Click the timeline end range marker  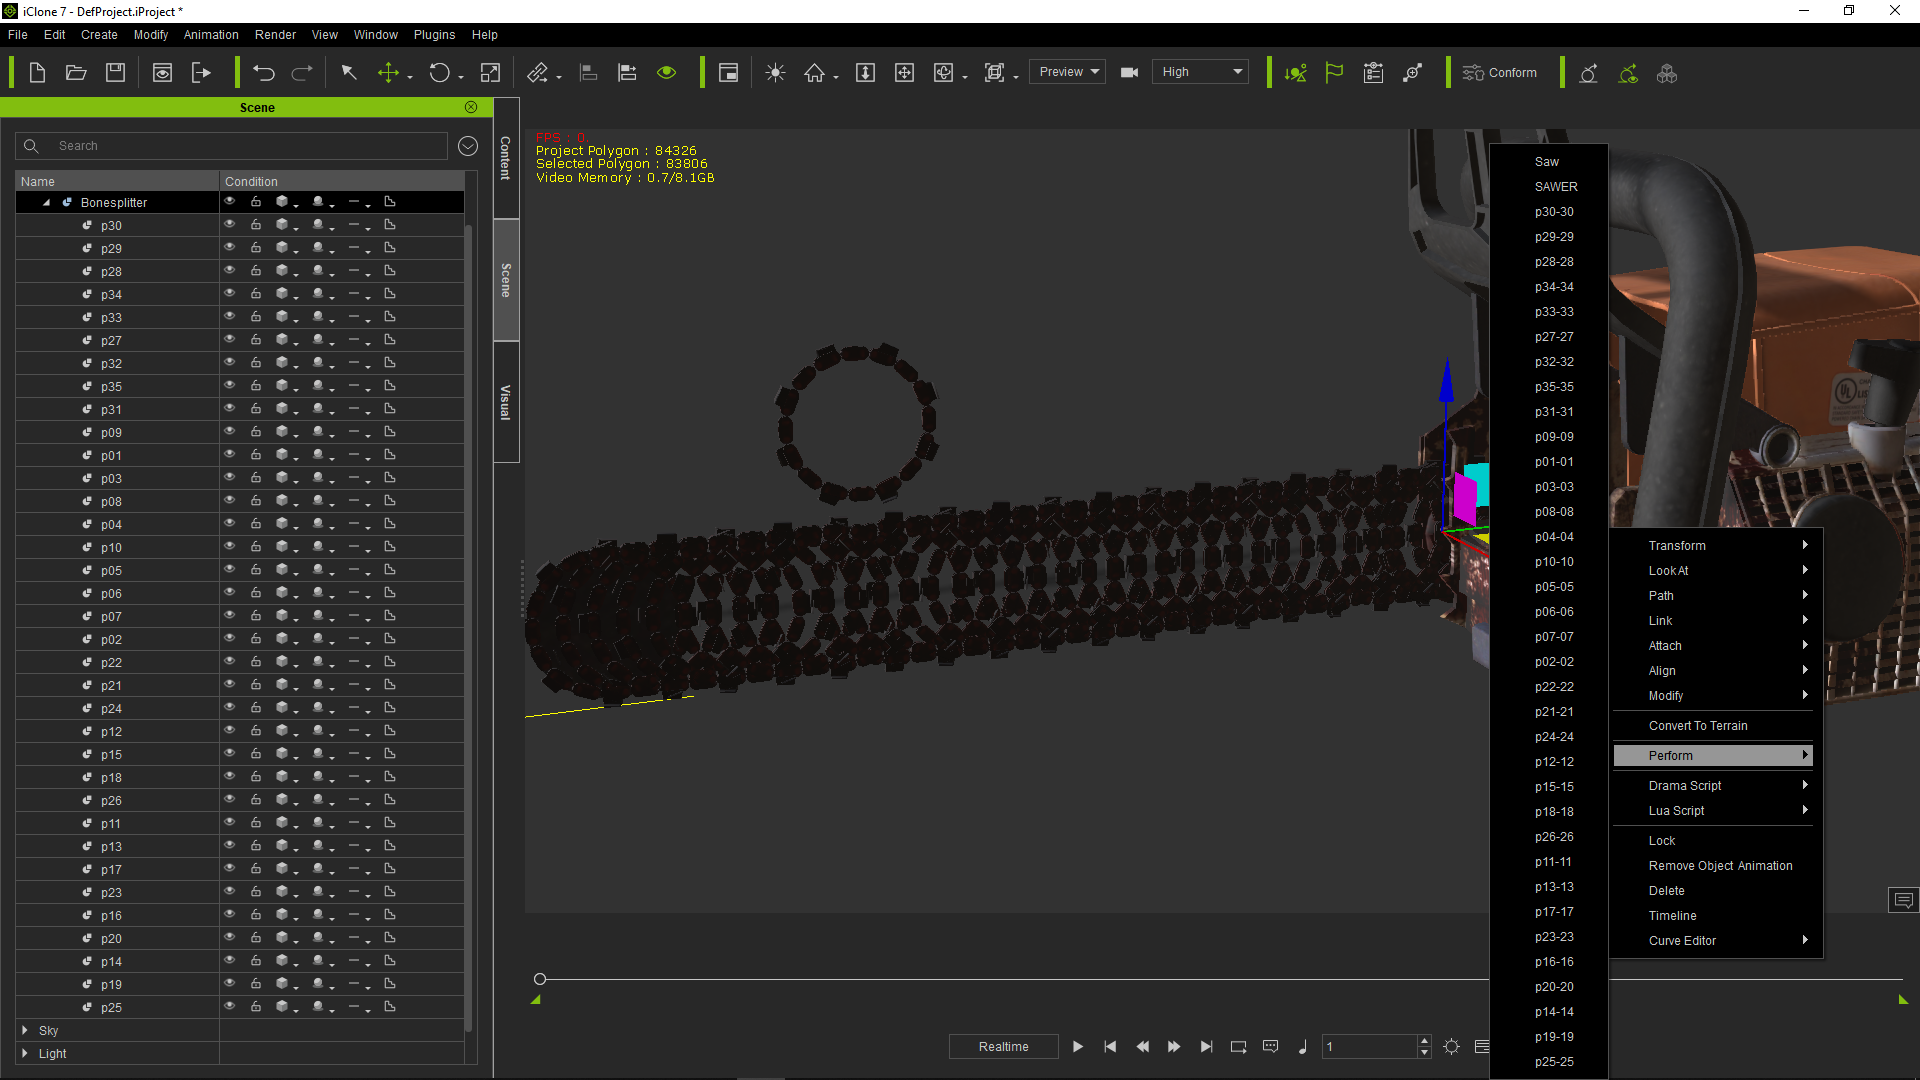click(x=1903, y=999)
